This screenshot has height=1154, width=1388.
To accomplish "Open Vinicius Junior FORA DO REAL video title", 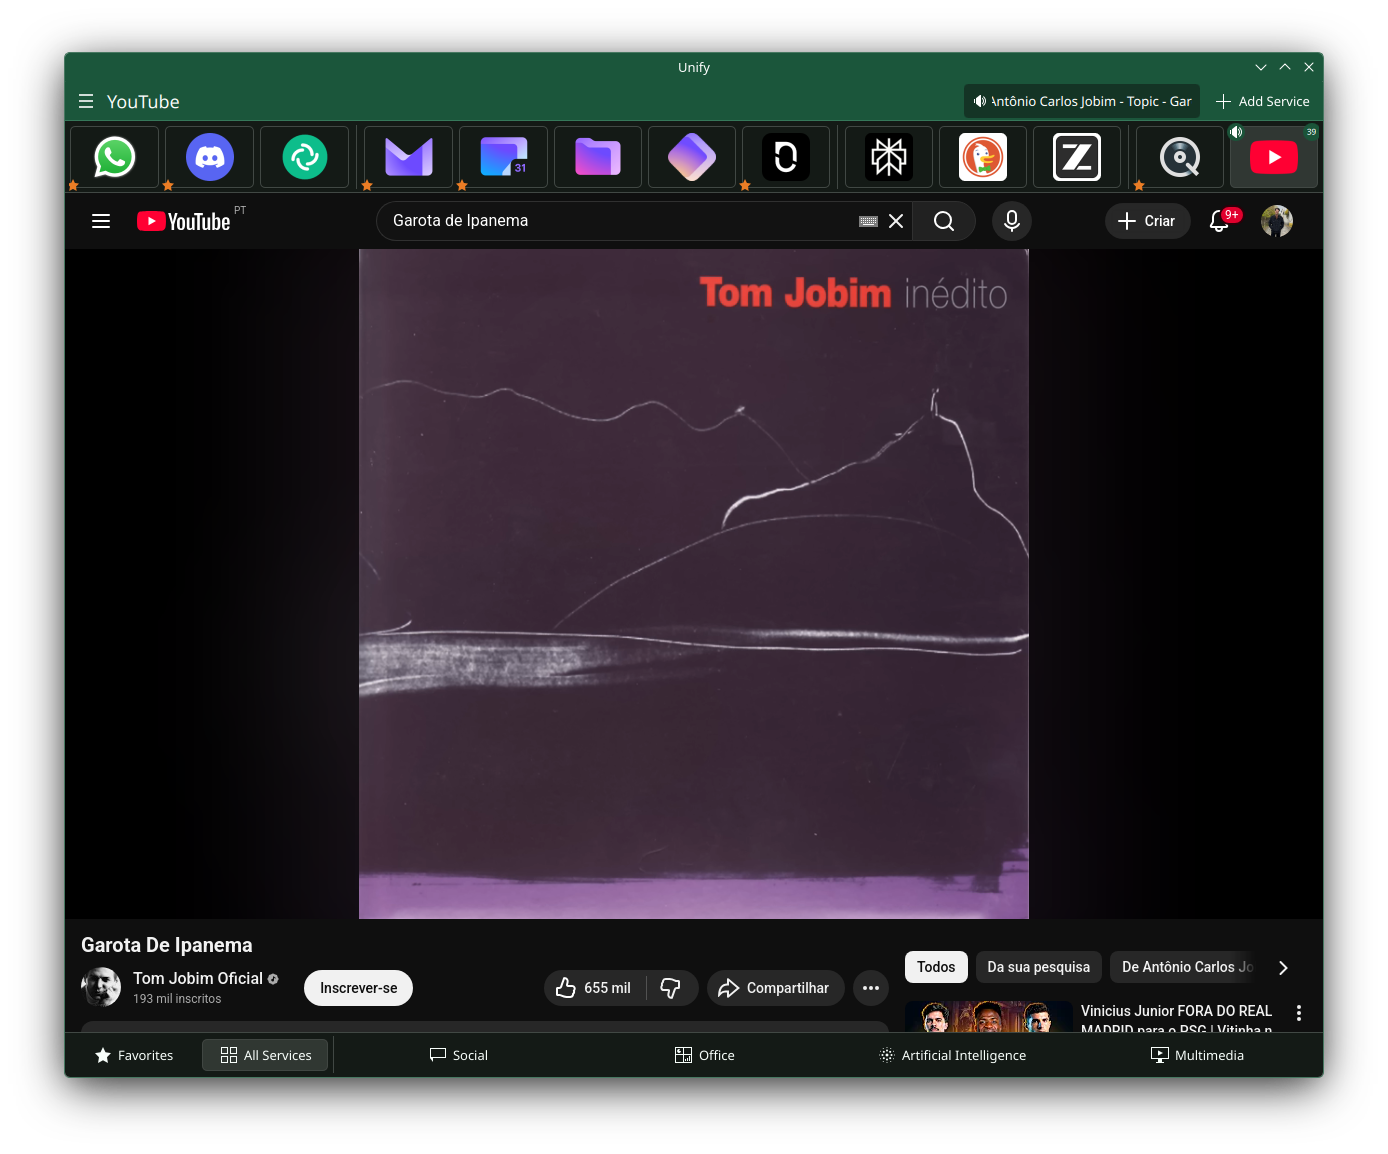I will pyautogui.click(x=1176, y=1019).
